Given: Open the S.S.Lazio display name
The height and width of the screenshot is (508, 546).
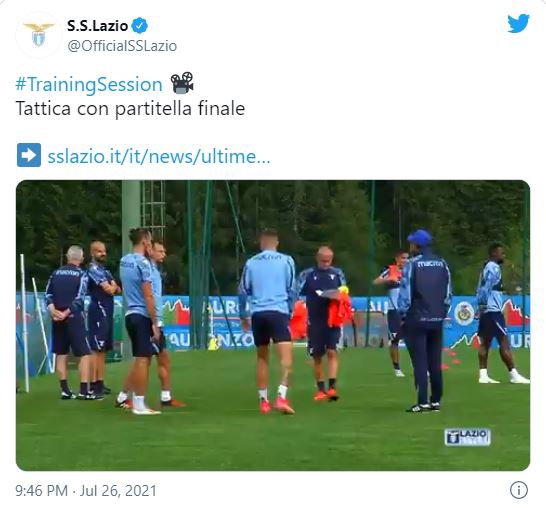Looking at the screenshot, I should pyautogui.click(x=98, y=26).
